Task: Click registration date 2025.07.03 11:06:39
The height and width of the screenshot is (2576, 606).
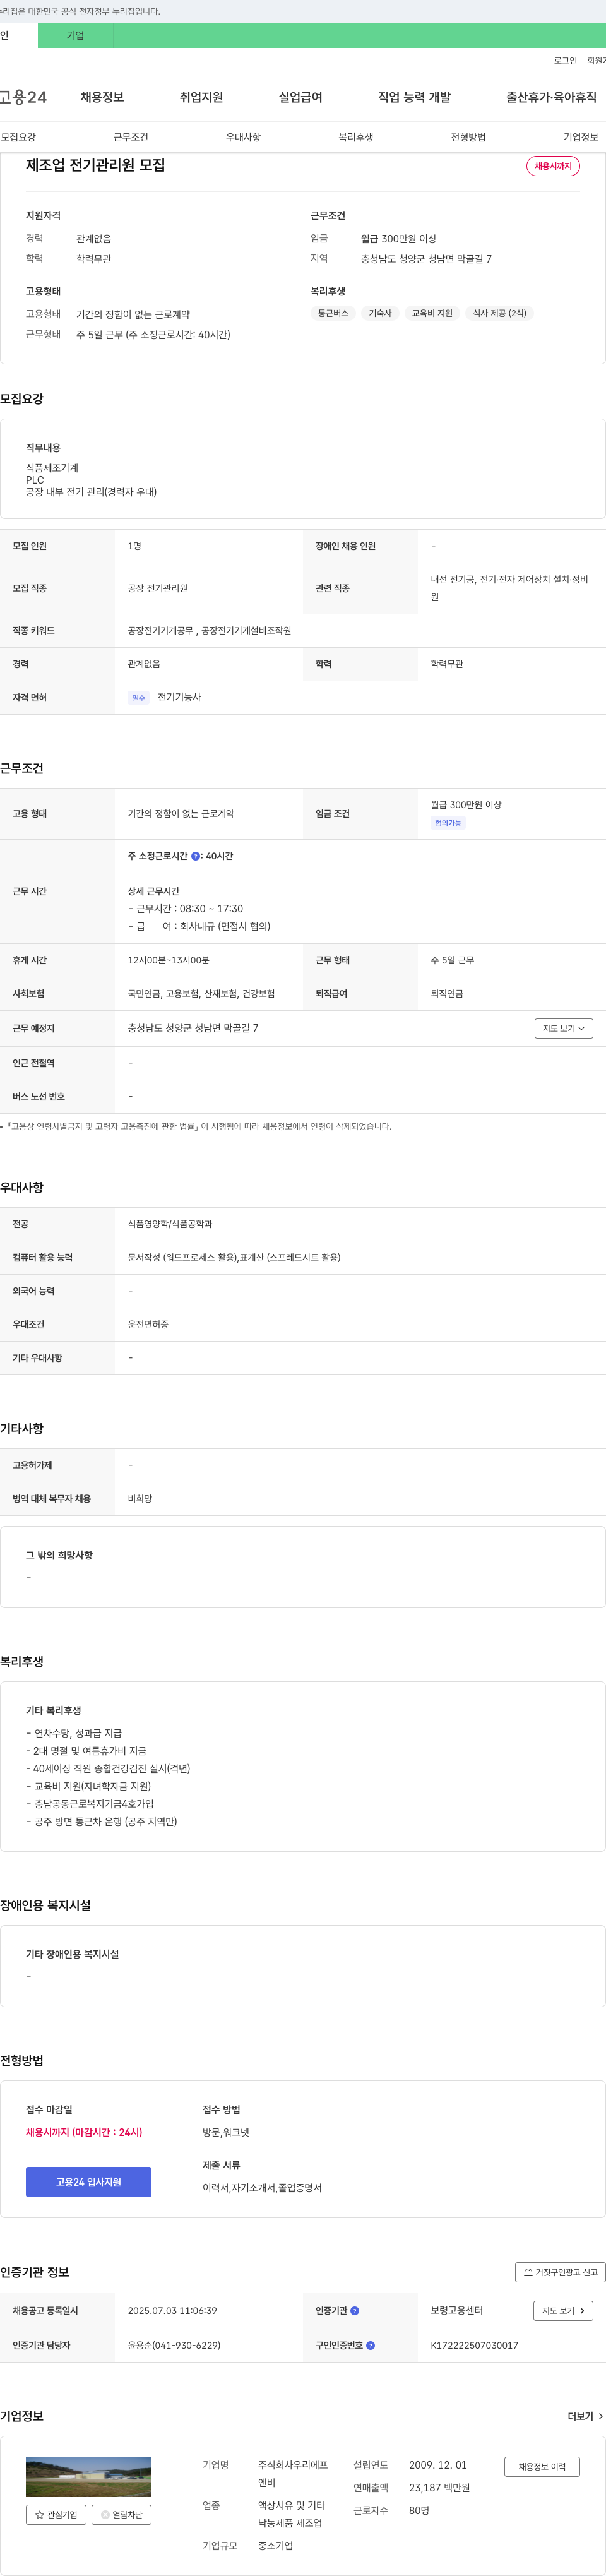Action: [172, 2311]
